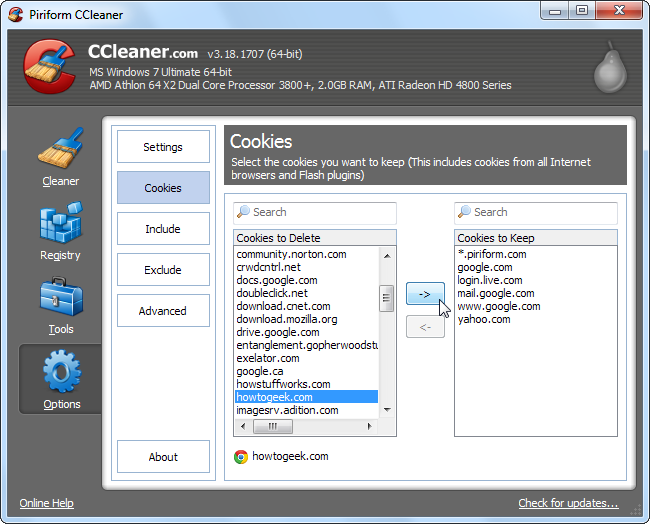The width and height of the screenshot is (650, 524).
Task: Open the Settings tab
Action: [163, 147]
